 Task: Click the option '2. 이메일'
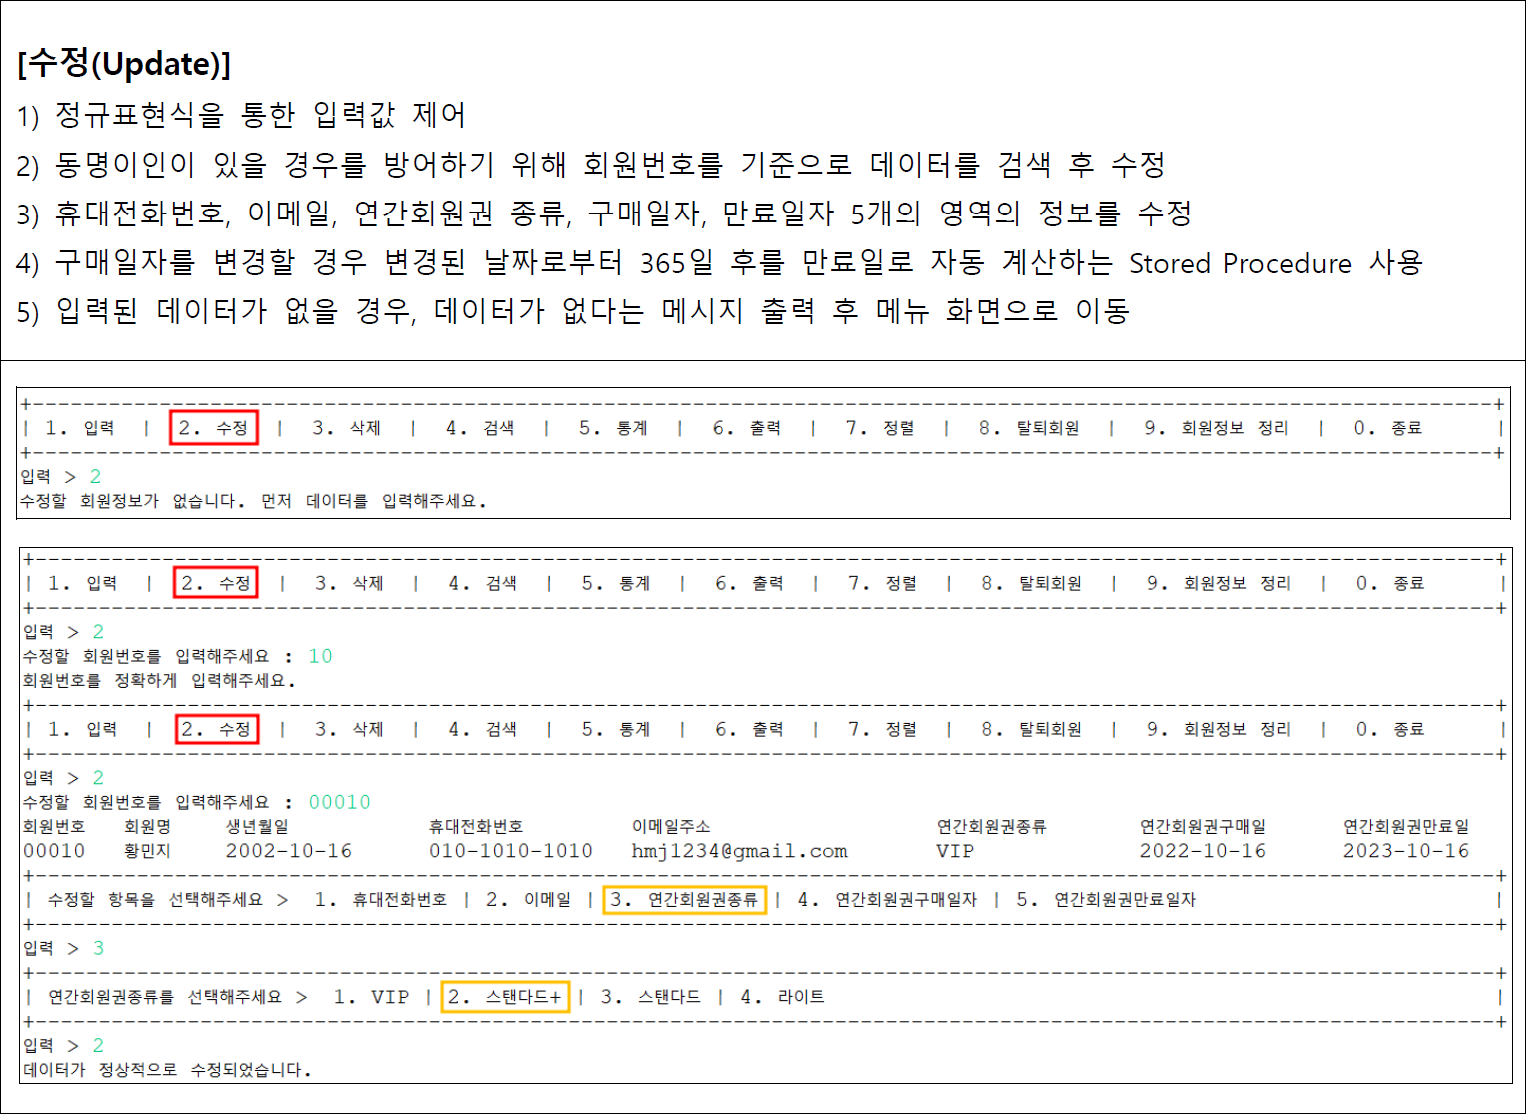(528, 899)
